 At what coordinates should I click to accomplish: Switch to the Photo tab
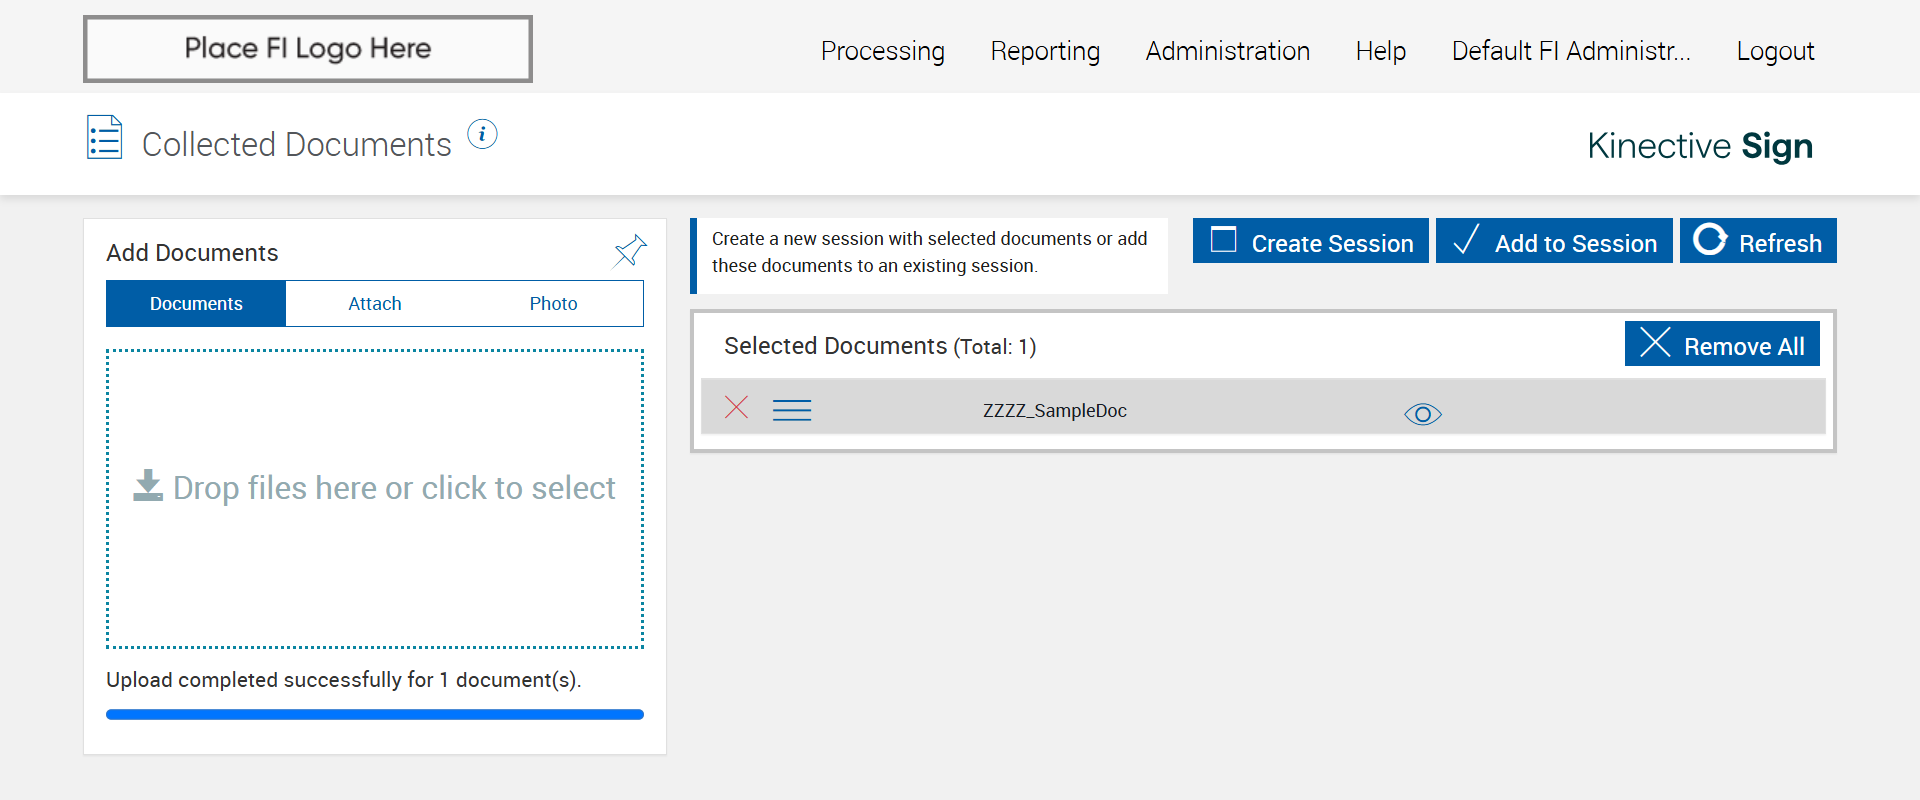tap(553, 304)
